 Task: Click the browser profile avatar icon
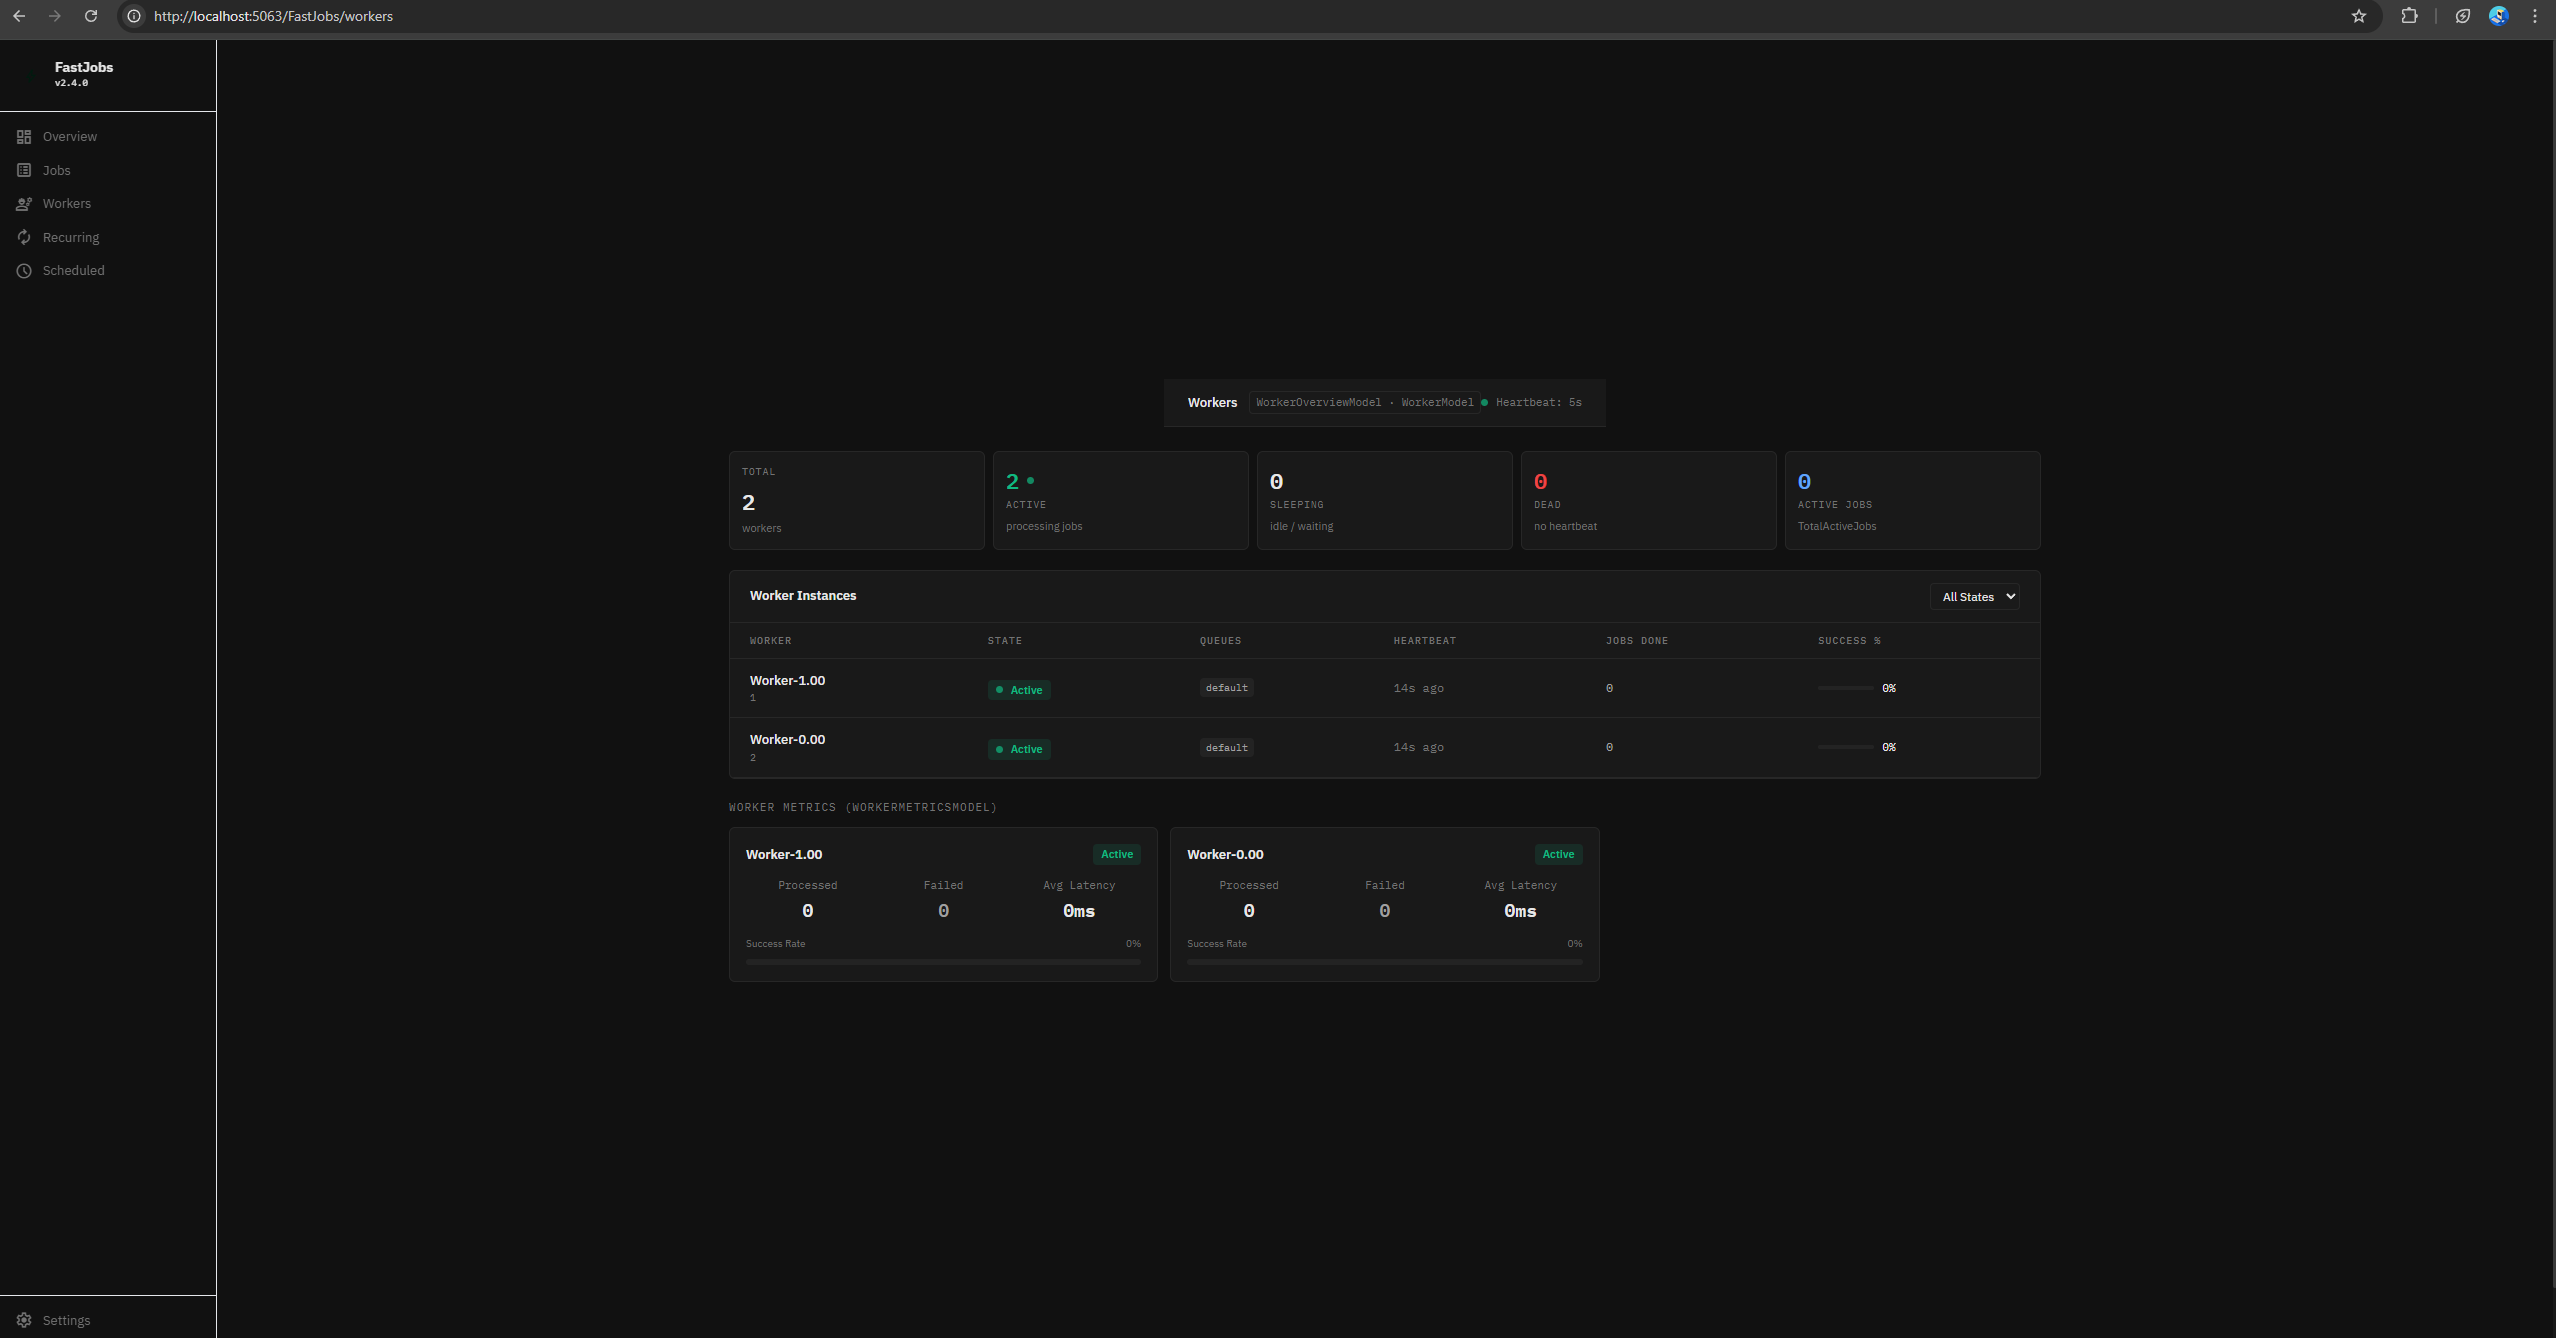click(2498, 16)
